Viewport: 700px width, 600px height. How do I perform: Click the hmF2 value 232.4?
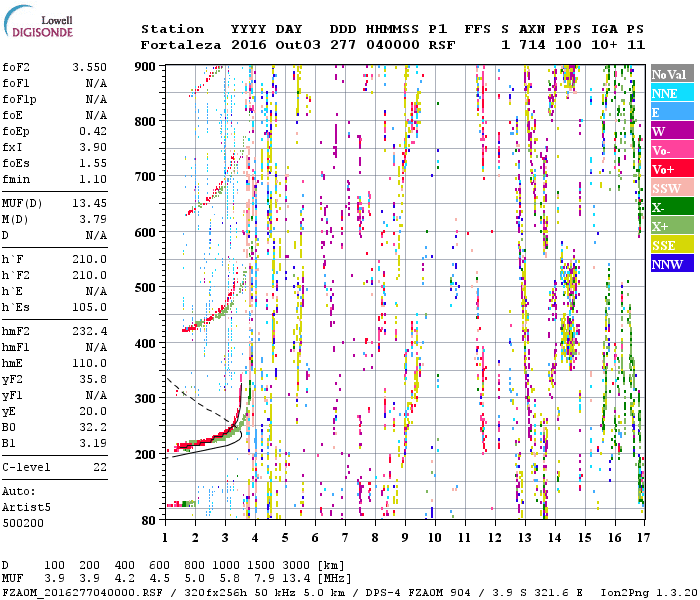89,331
